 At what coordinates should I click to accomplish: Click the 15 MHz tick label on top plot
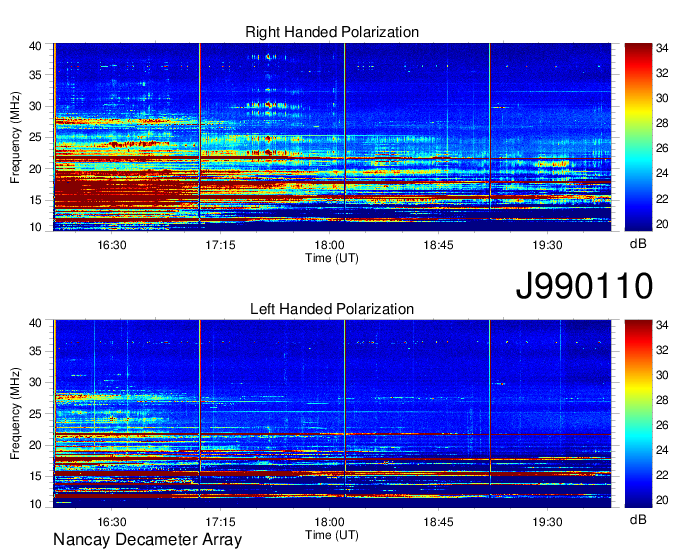pos(35,200)
